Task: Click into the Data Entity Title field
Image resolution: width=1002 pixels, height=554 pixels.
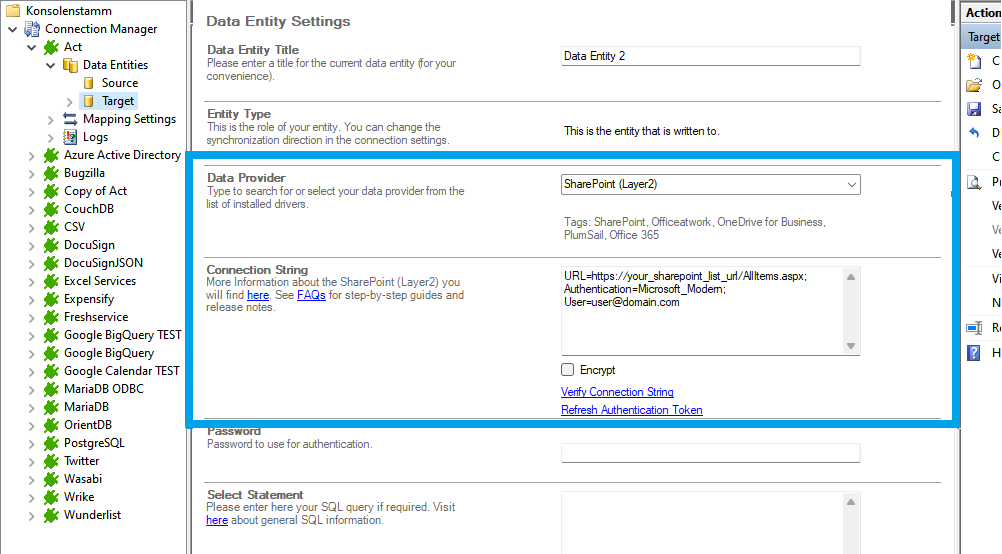Action: point(711,56)
